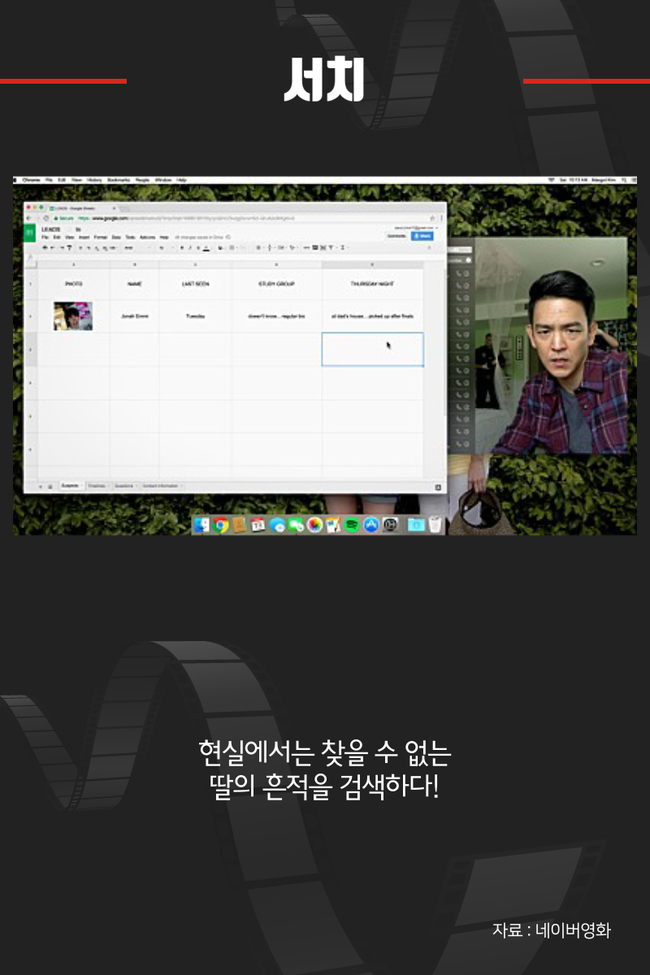Viewport: 650px width, 975px height.
Task: Select the Tuesday cell
Action: click(195, 317)
